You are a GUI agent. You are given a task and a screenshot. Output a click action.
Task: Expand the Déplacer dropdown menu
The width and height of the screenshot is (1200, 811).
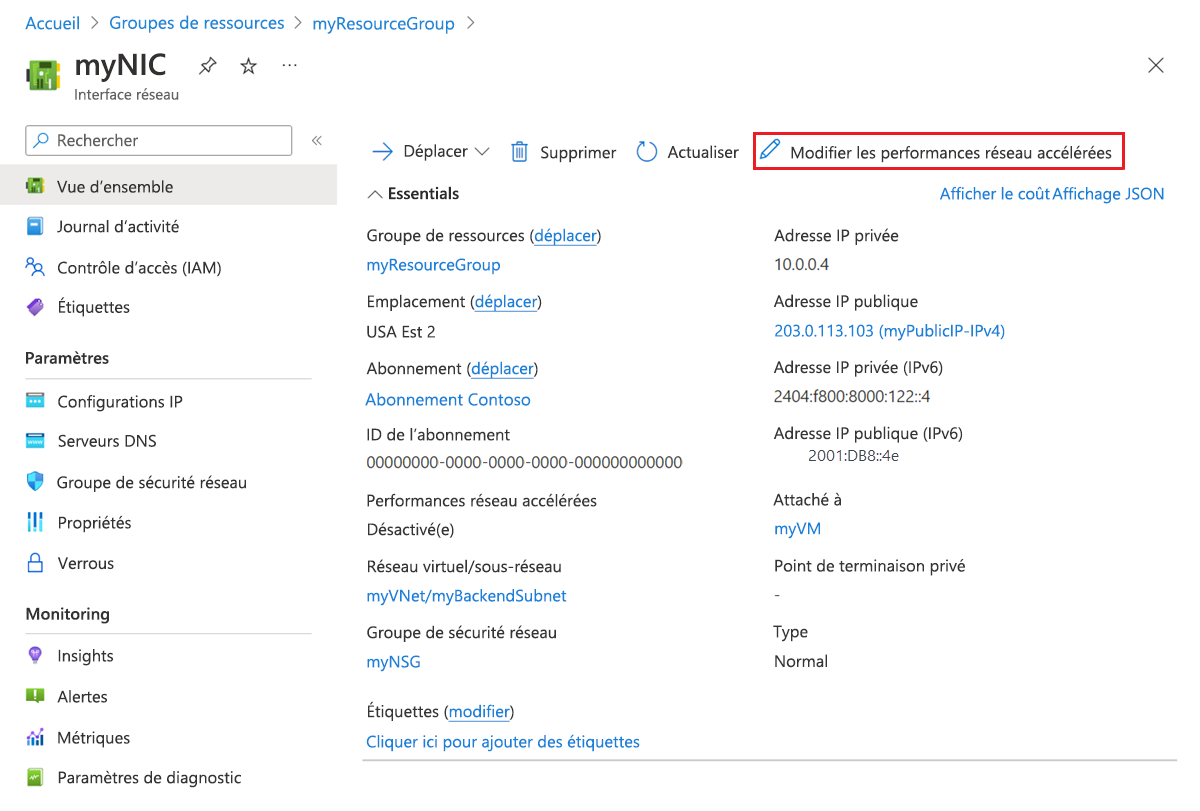click(x=482, y=152)
